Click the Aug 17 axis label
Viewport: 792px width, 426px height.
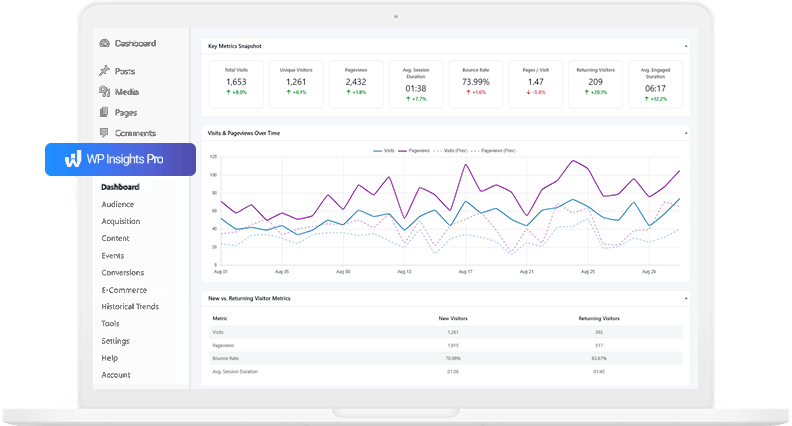tap(465, 272)
